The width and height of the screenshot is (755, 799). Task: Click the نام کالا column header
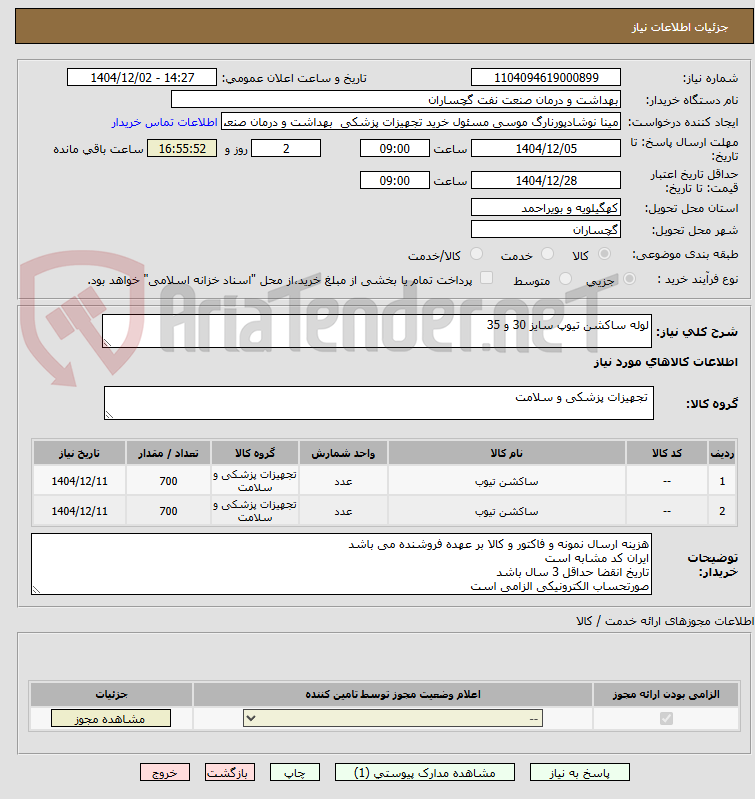pos(506,453)
